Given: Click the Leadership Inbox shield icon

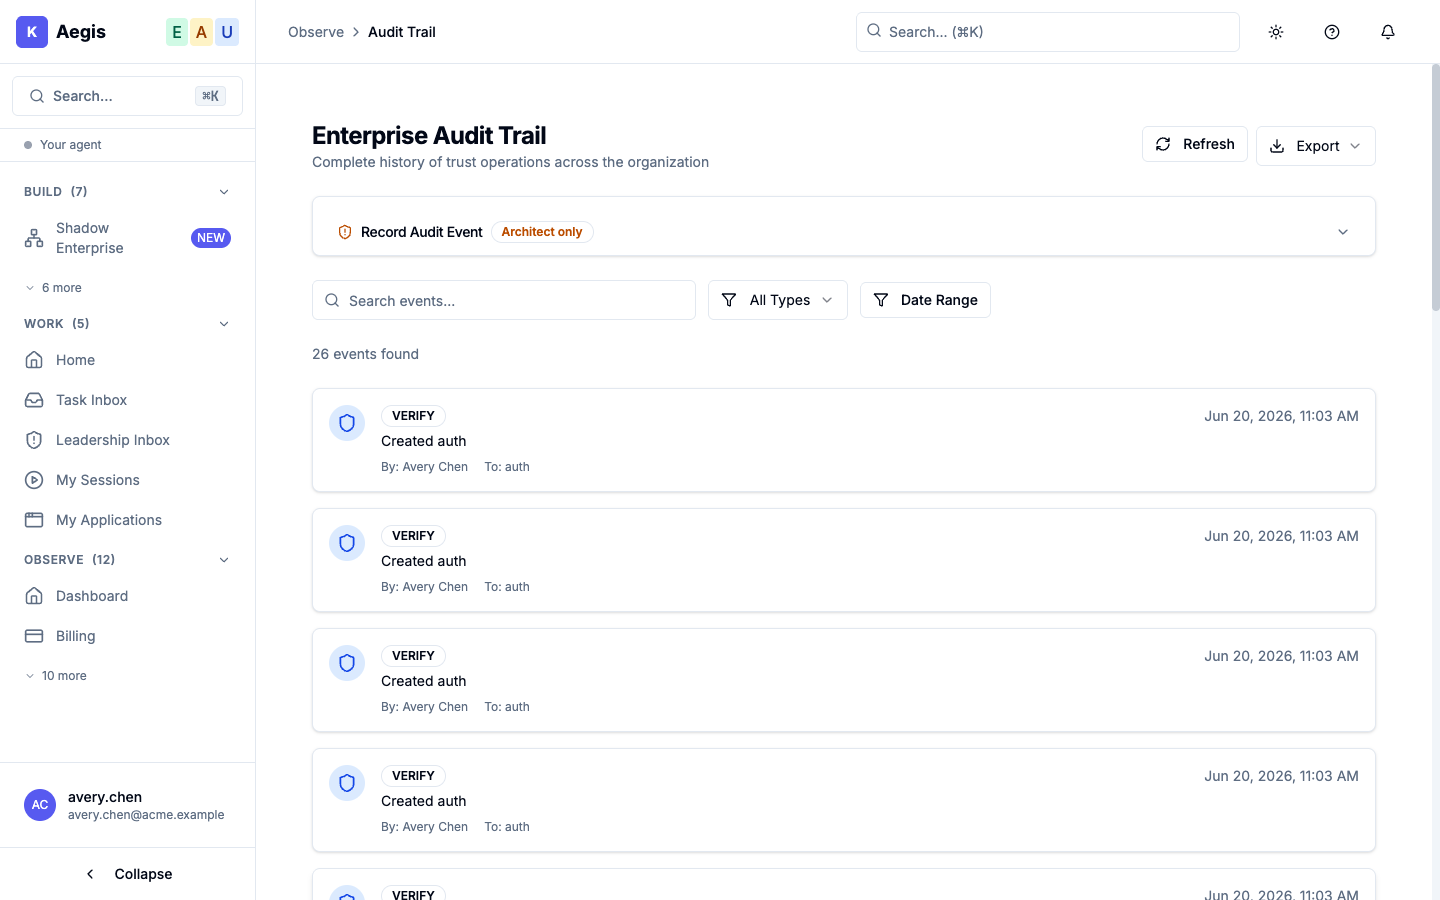Looking at the screenshot, I should click(34, 440).
